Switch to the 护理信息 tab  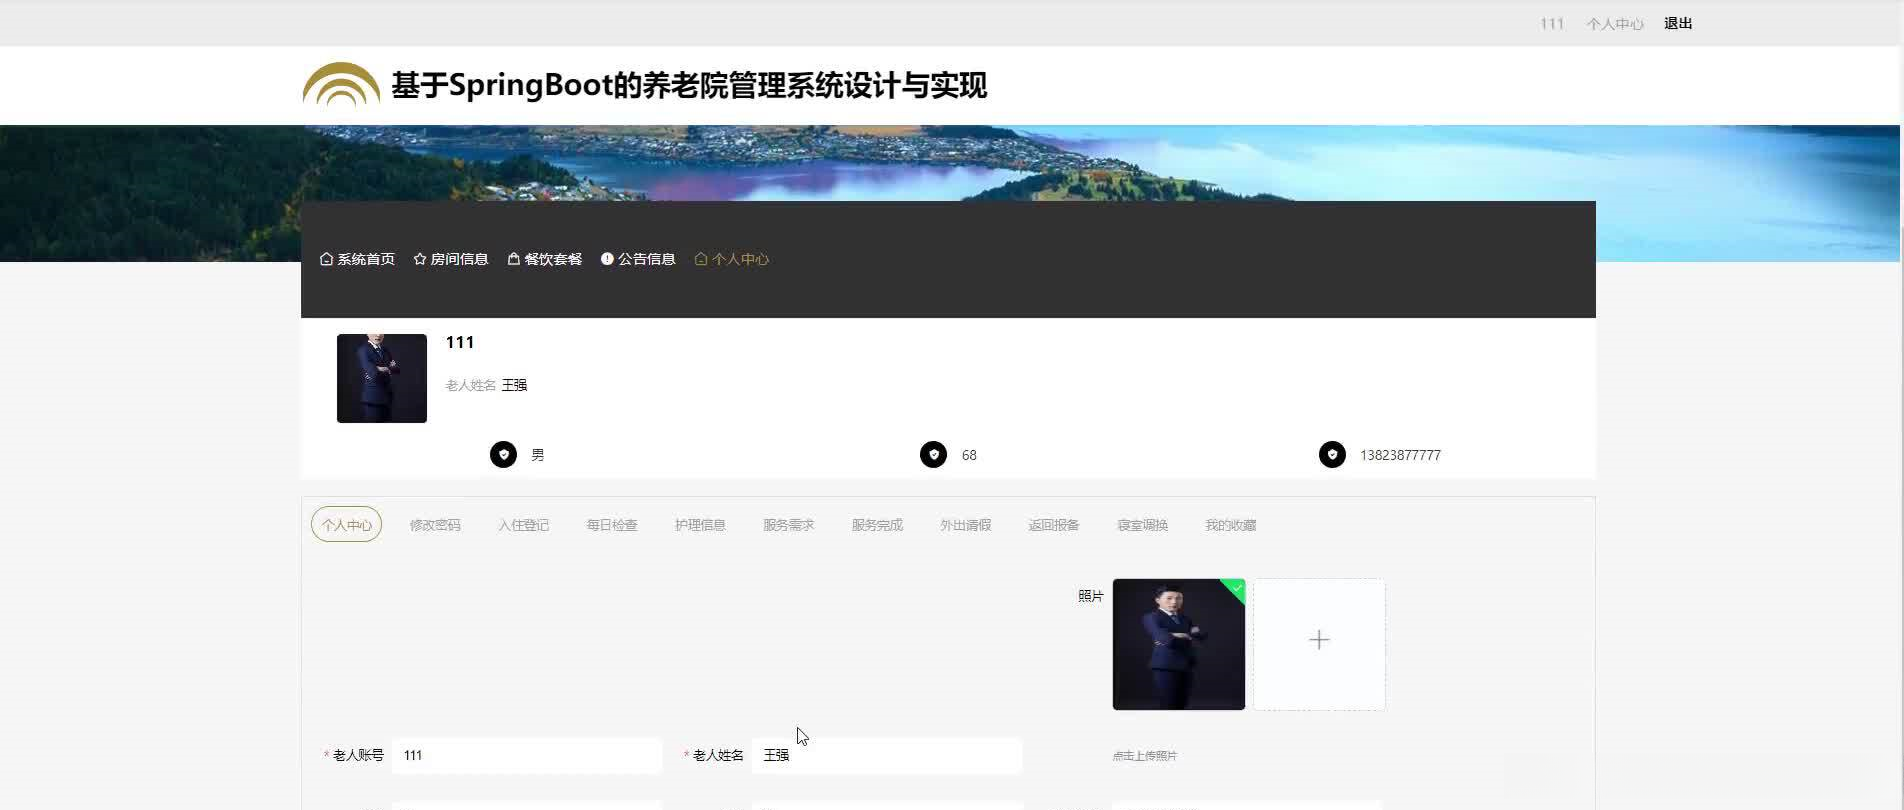tap(700, 525)
